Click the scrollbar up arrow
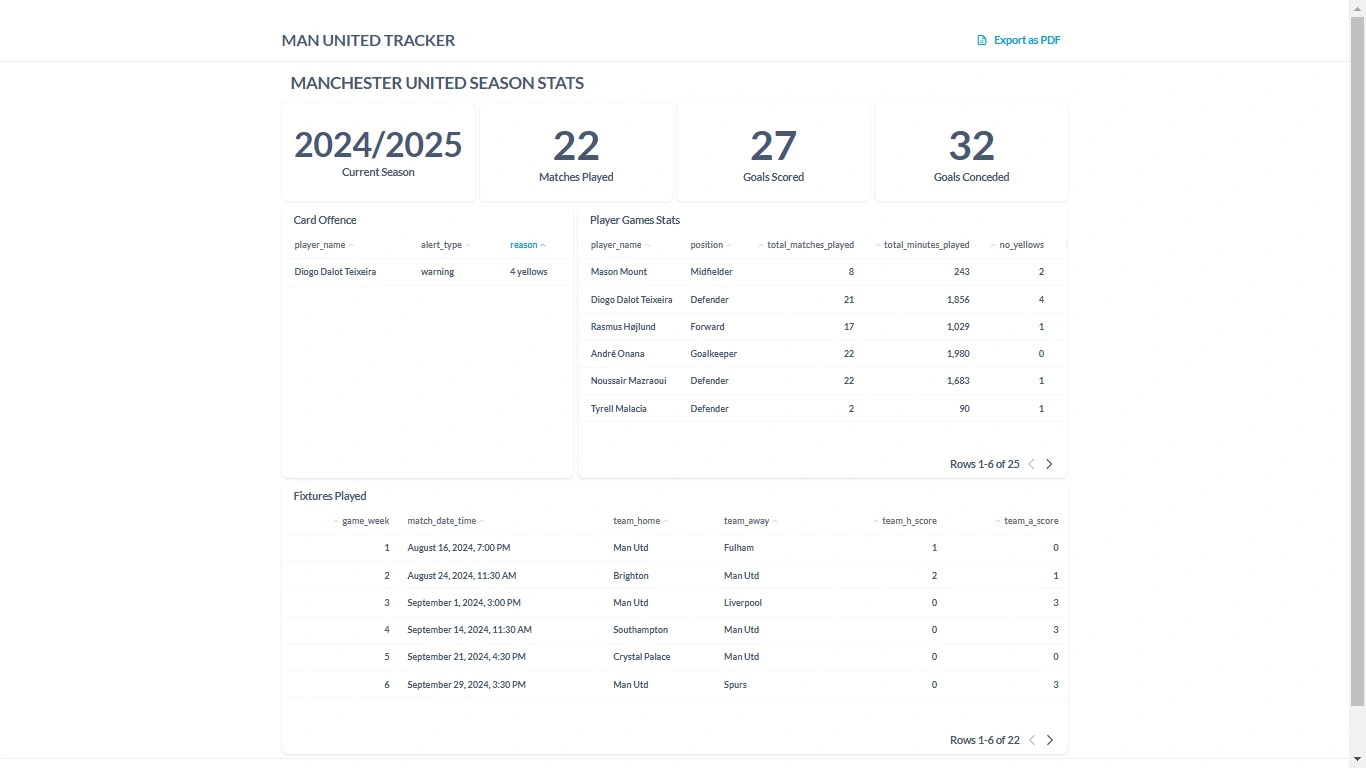Viewport: 1366px width, 768px height. [x=1358, y=7]
